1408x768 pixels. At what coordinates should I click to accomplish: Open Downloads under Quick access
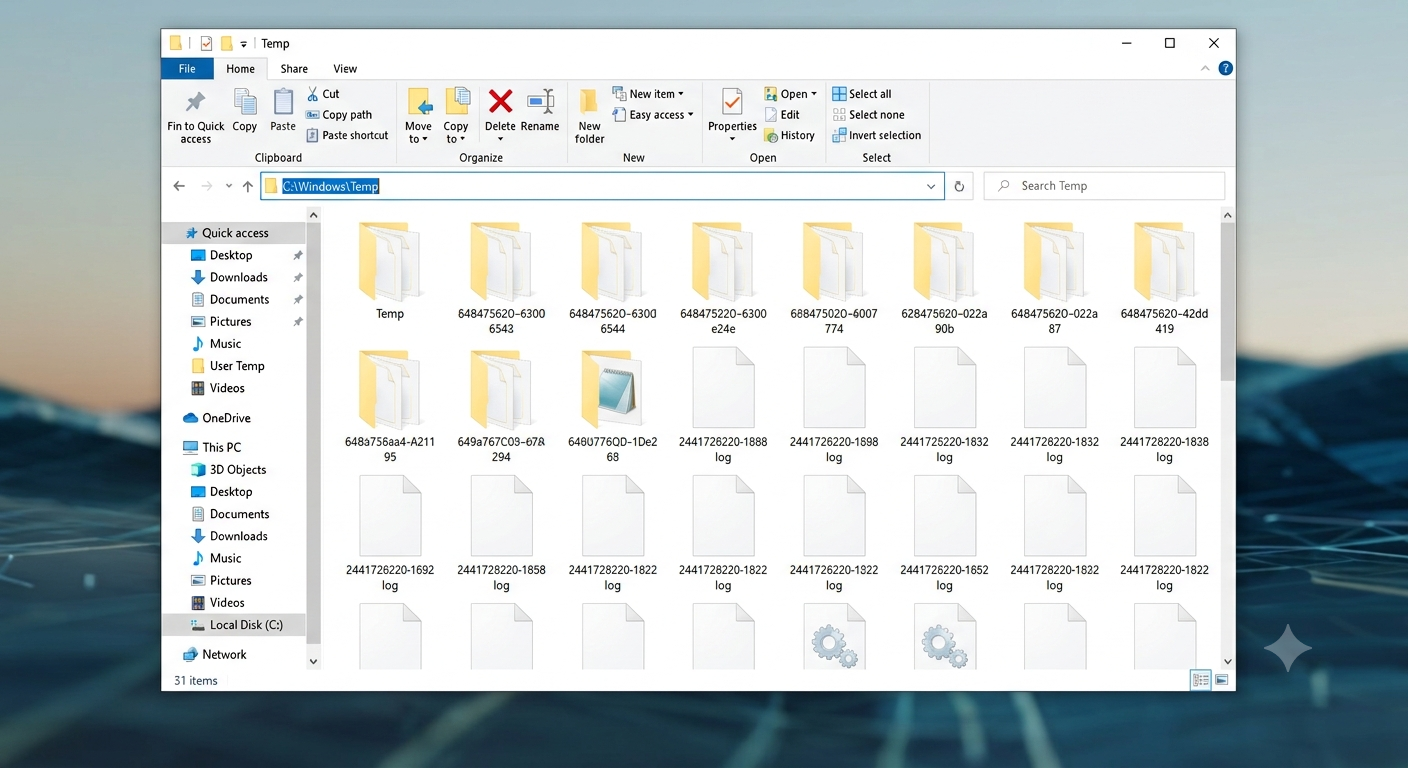(238, 277)
